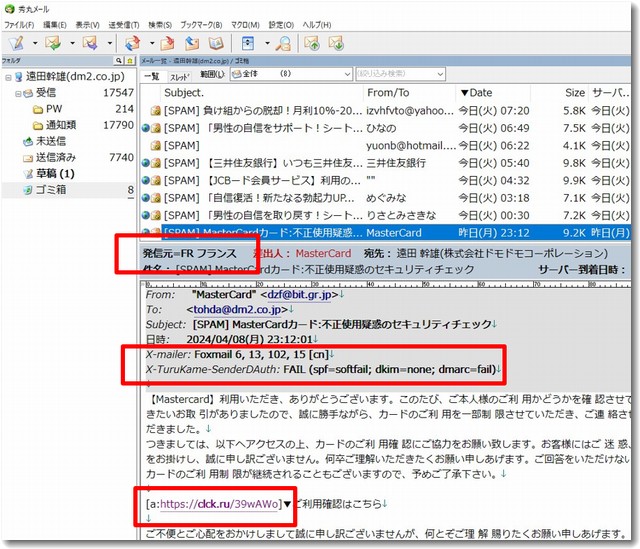This screenshot has width=640, height=549.
Task: Click the new mail compose icon
Action: [x=16, y=43]
